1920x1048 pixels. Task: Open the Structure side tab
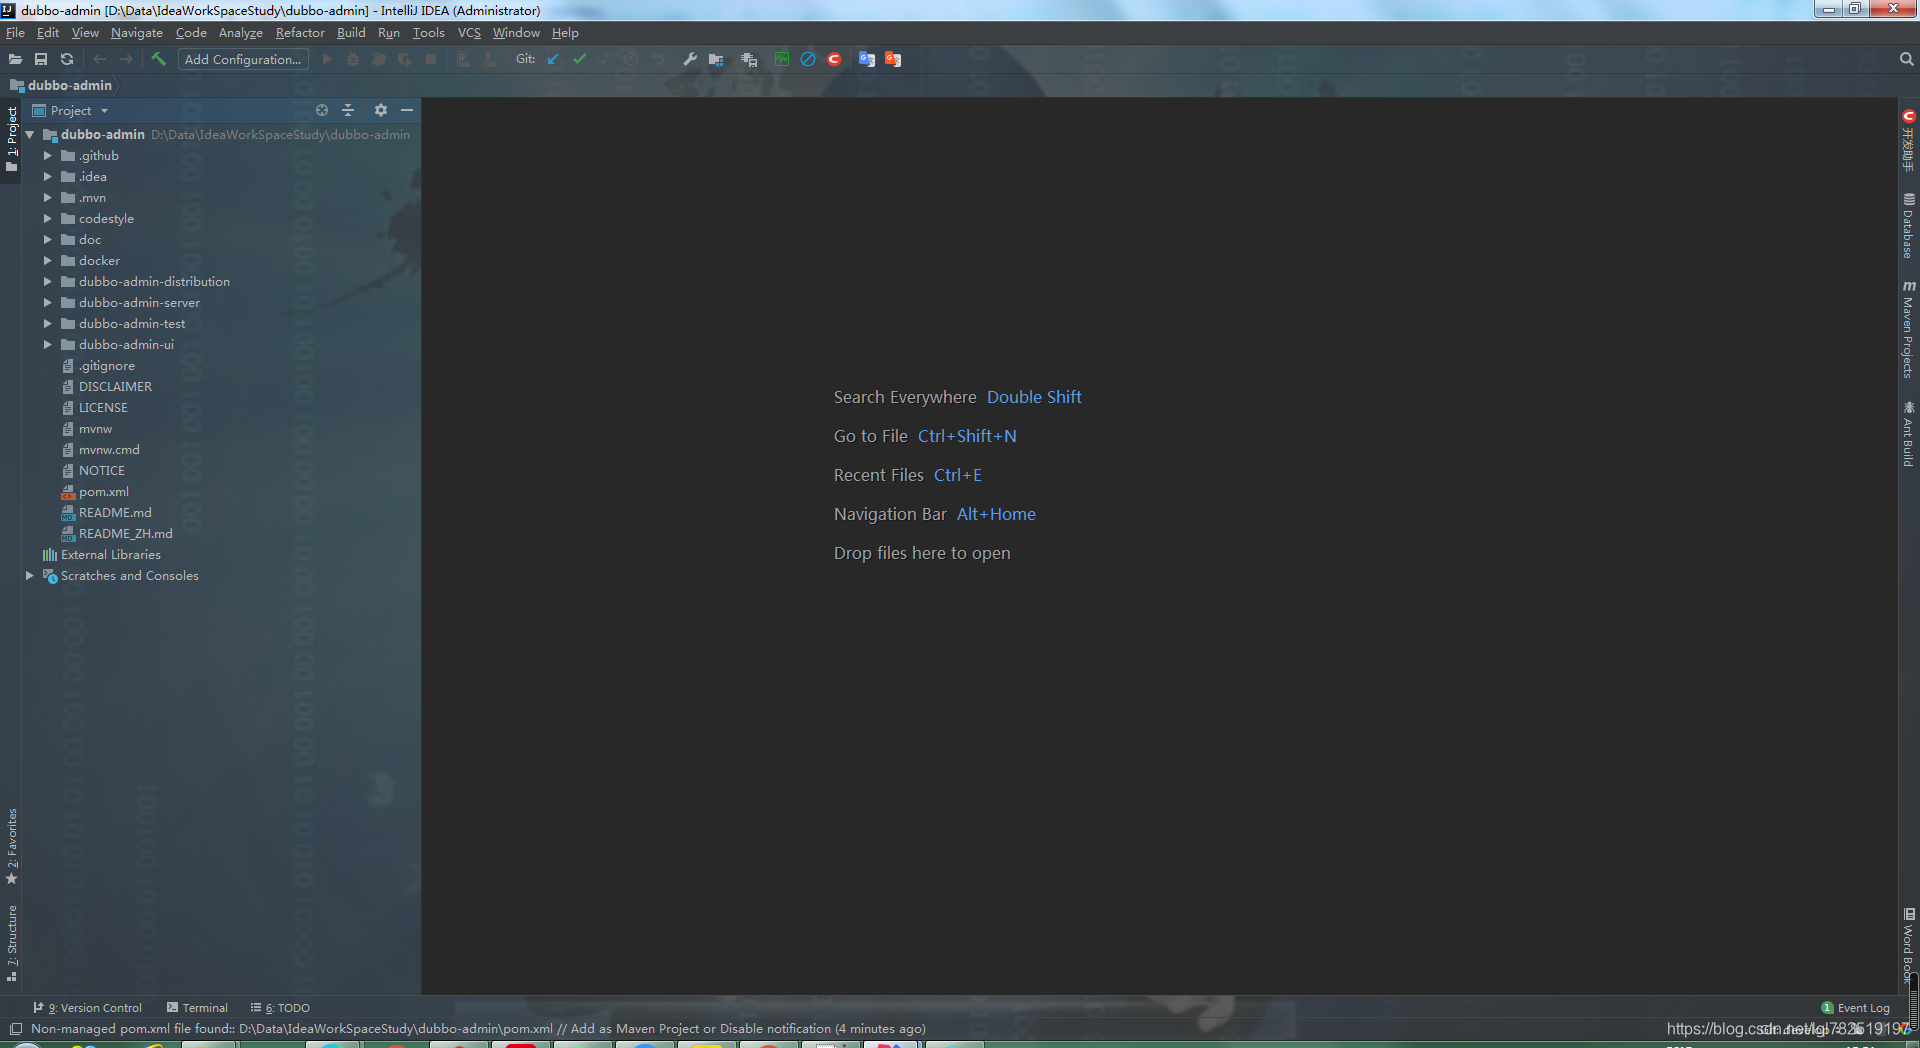click(x=12, y=943)
